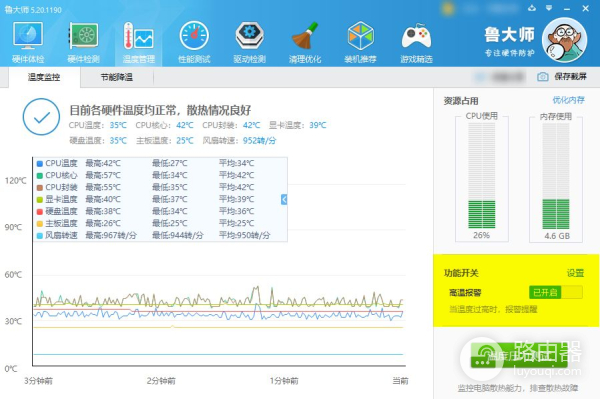
Task: Click the camera icon beside 保存截屏
Action: (x=543, y=77)
